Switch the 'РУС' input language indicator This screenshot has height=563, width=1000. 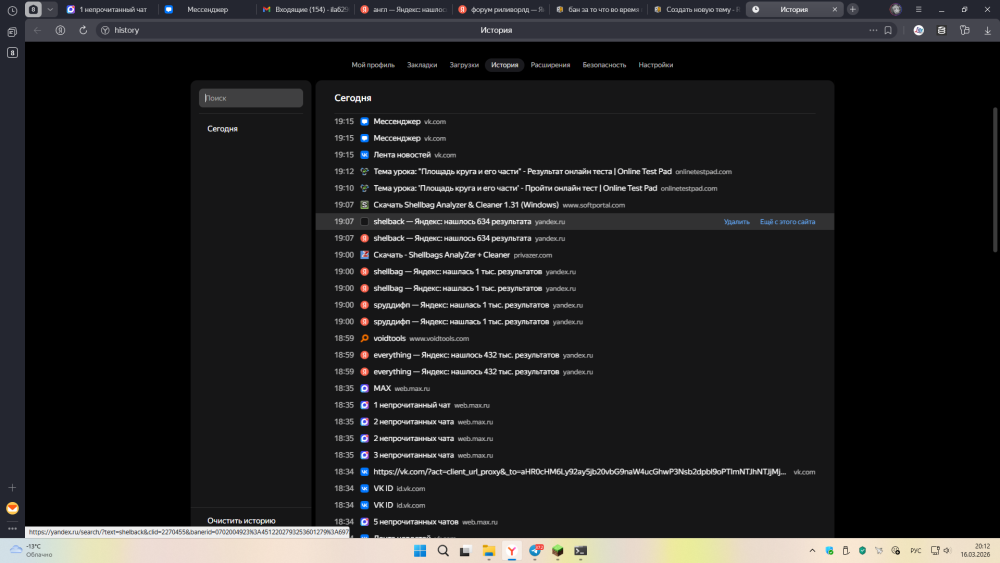click(916, 551)
